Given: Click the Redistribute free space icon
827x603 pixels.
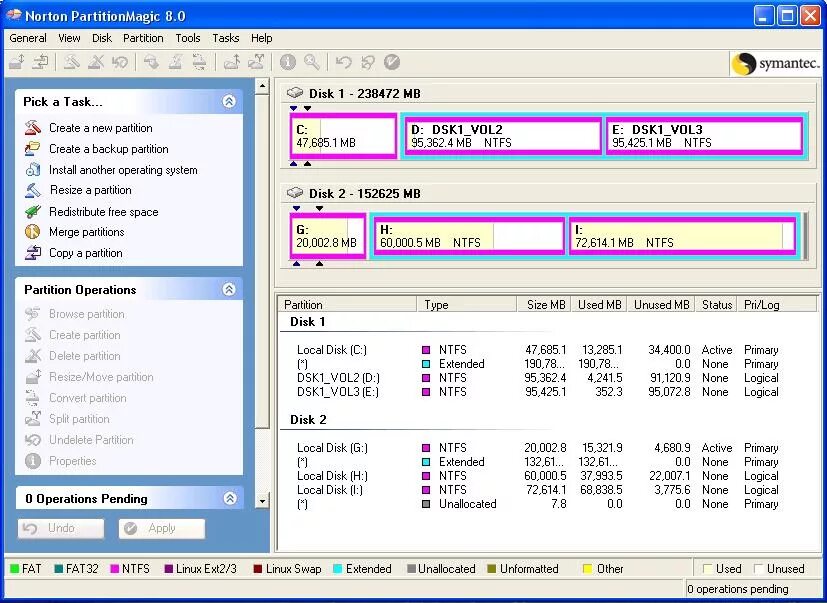Looking at the screenshot, I should 33,212.
